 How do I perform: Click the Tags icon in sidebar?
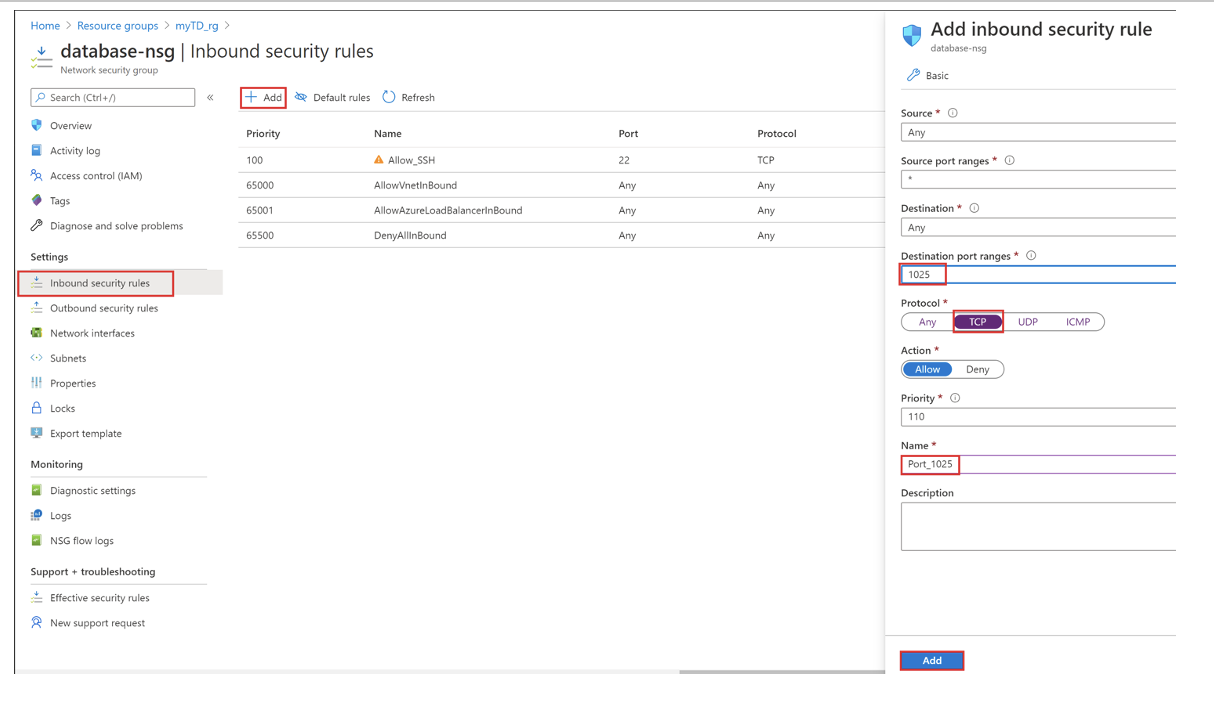[37, 200]
